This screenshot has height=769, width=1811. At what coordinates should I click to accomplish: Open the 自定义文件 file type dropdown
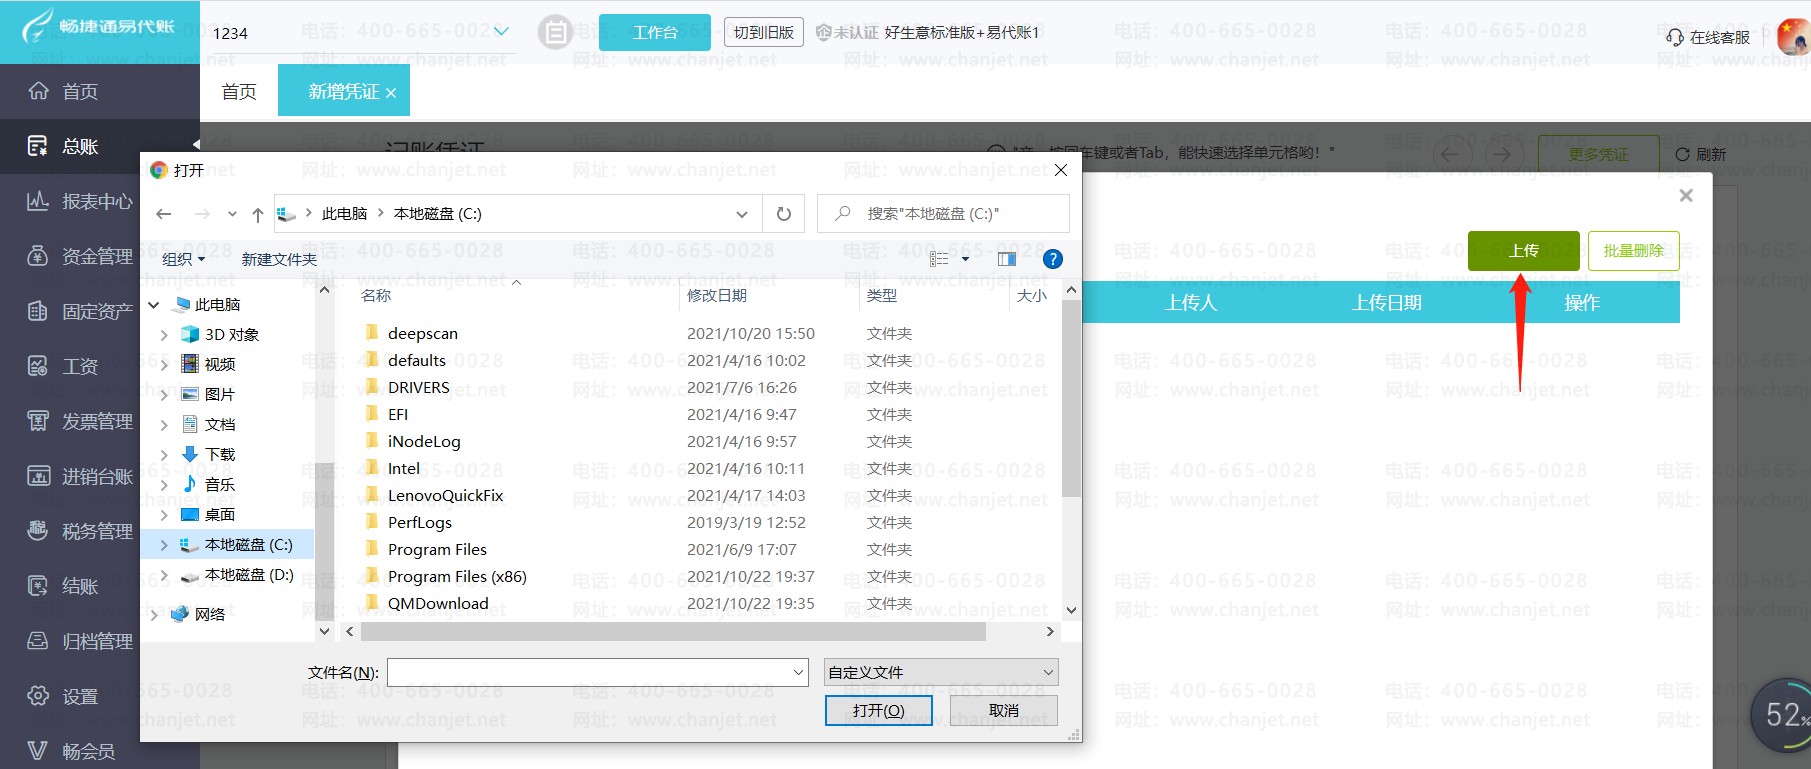pyautogui.click(x=941, y=673)
